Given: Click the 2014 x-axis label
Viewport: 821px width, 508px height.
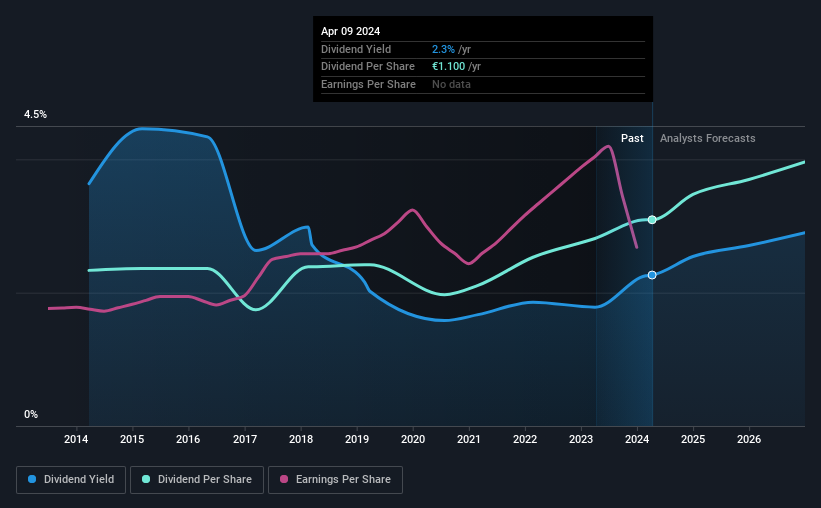Looking at the screenshot, I should point(76,439).
